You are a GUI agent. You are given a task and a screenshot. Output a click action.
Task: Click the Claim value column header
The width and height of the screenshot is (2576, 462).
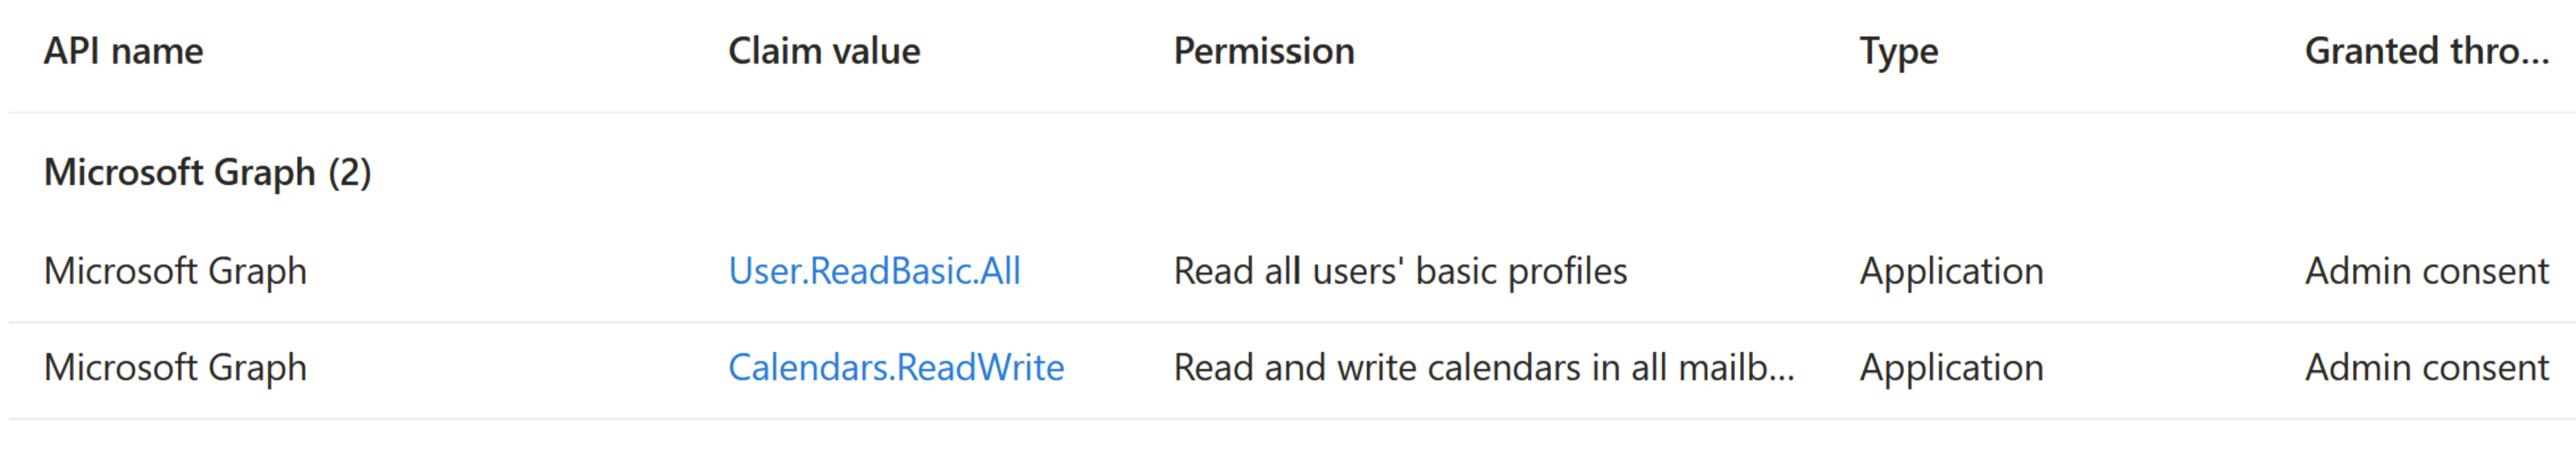click(823, 51)
